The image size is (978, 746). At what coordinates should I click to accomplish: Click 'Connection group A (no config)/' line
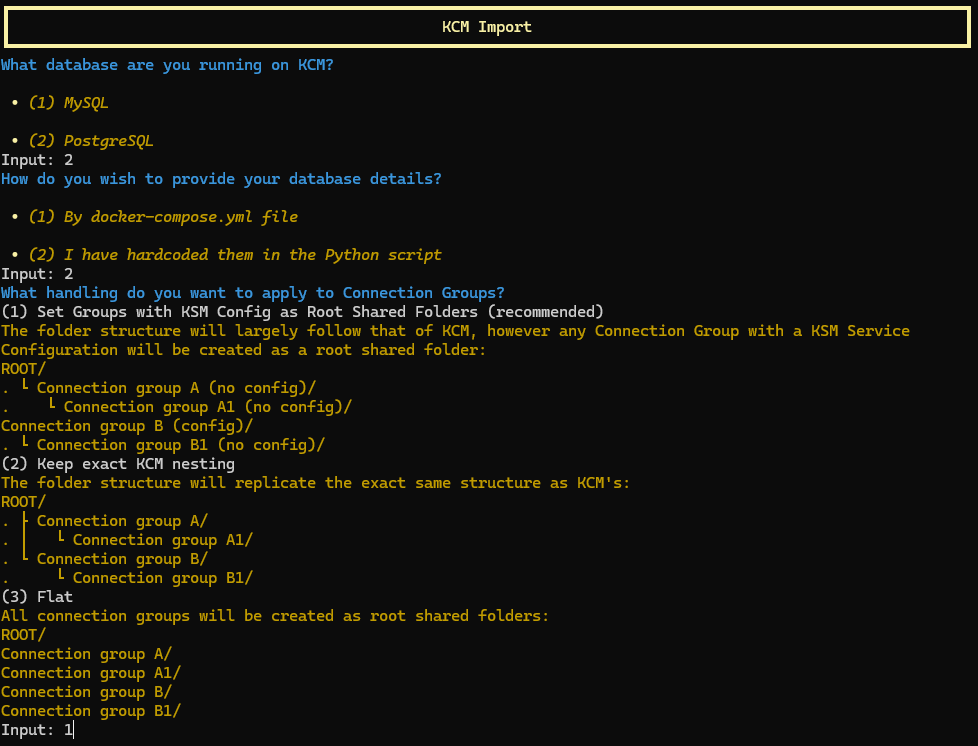coord(177,388)
